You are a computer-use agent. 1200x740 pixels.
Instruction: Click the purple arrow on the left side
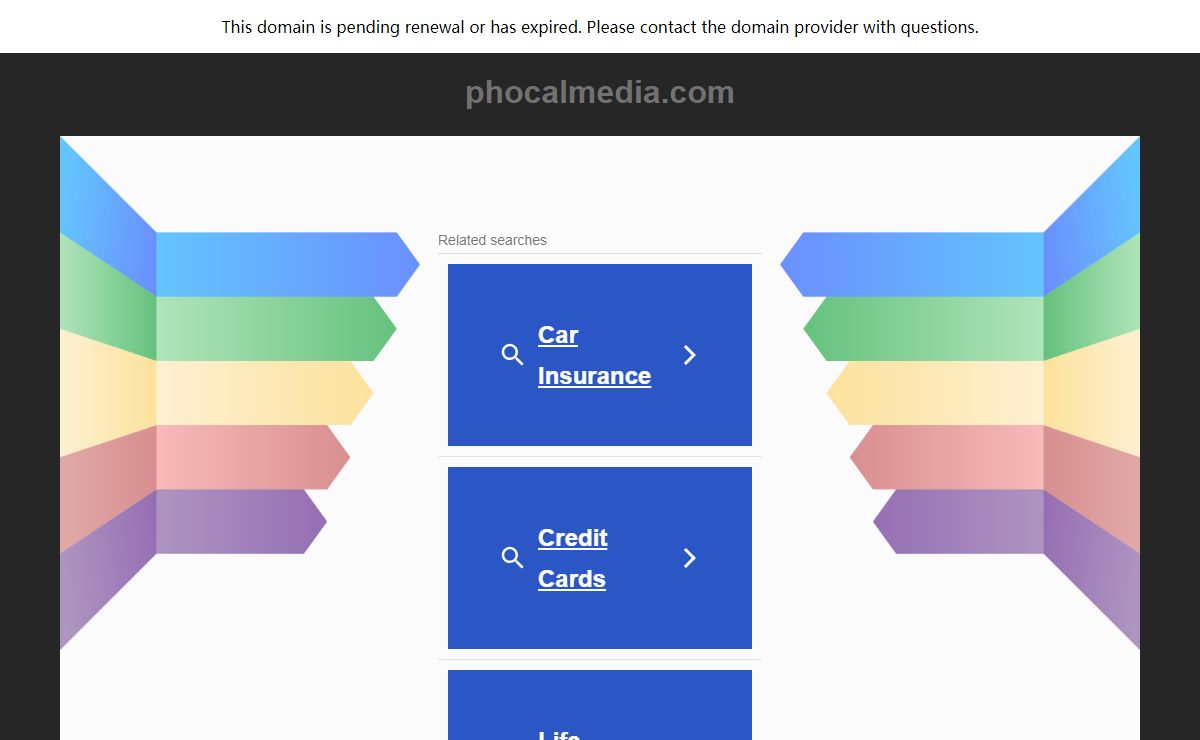(x=241, y=521)
